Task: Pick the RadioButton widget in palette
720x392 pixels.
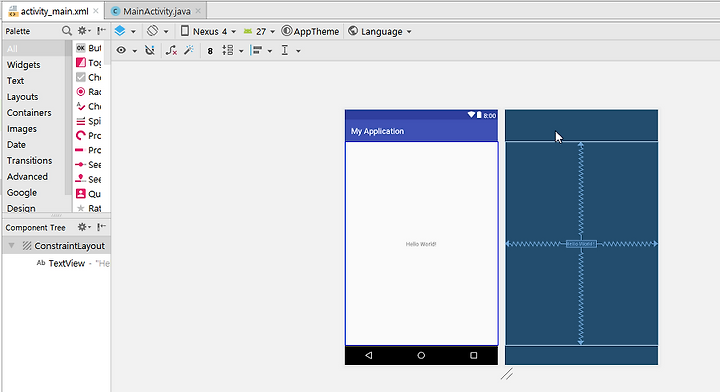Action: pyautogui.click(x=88, y=92)
